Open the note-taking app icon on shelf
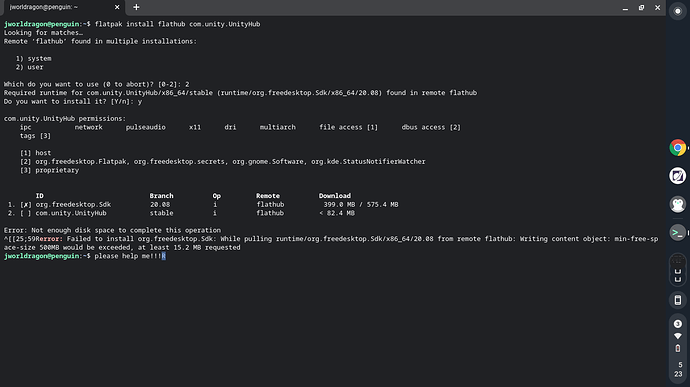This screenshot has width=690, height=387. click(x=678, y=176)
